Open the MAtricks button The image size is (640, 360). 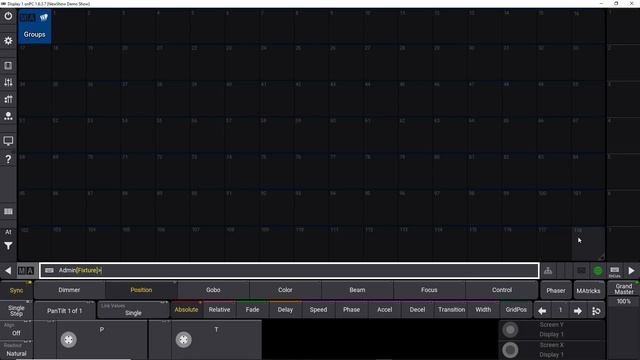pos(588,291)
